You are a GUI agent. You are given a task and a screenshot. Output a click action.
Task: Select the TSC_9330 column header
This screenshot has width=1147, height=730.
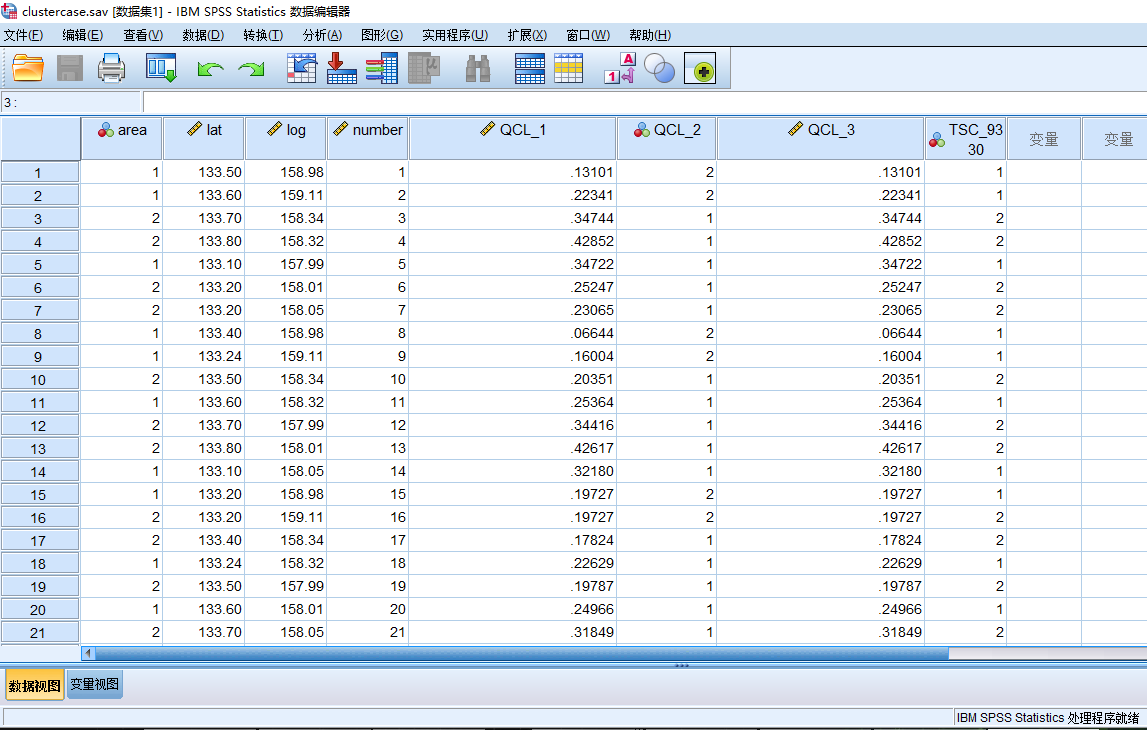tap(966, 138)
